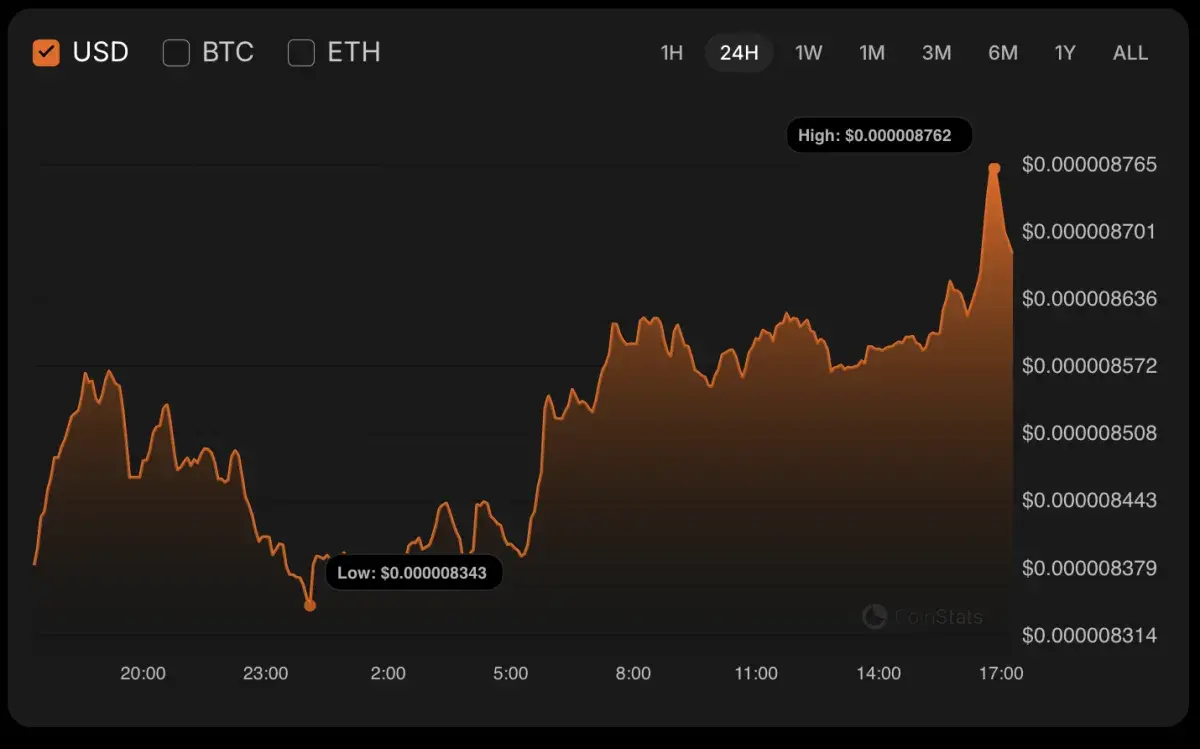Switch to the 1M timeframe
The image size is (1200, 749).
871,53
